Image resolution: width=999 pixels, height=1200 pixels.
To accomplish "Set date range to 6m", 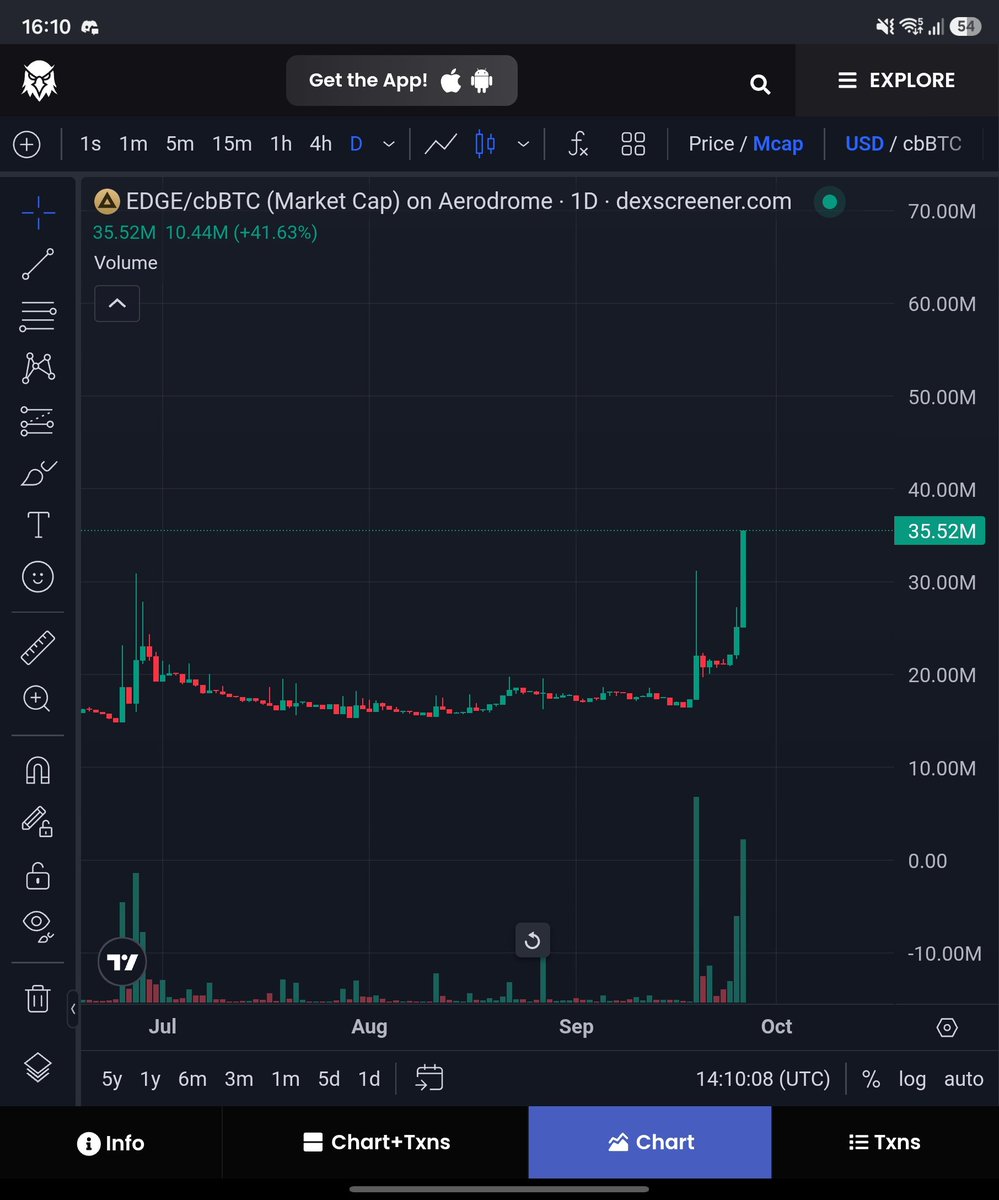I will click(x=192, y=1079).
